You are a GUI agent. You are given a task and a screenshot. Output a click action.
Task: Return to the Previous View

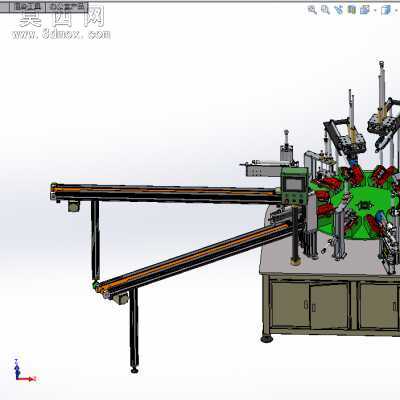pyautogui.click(x=338, y=10)
